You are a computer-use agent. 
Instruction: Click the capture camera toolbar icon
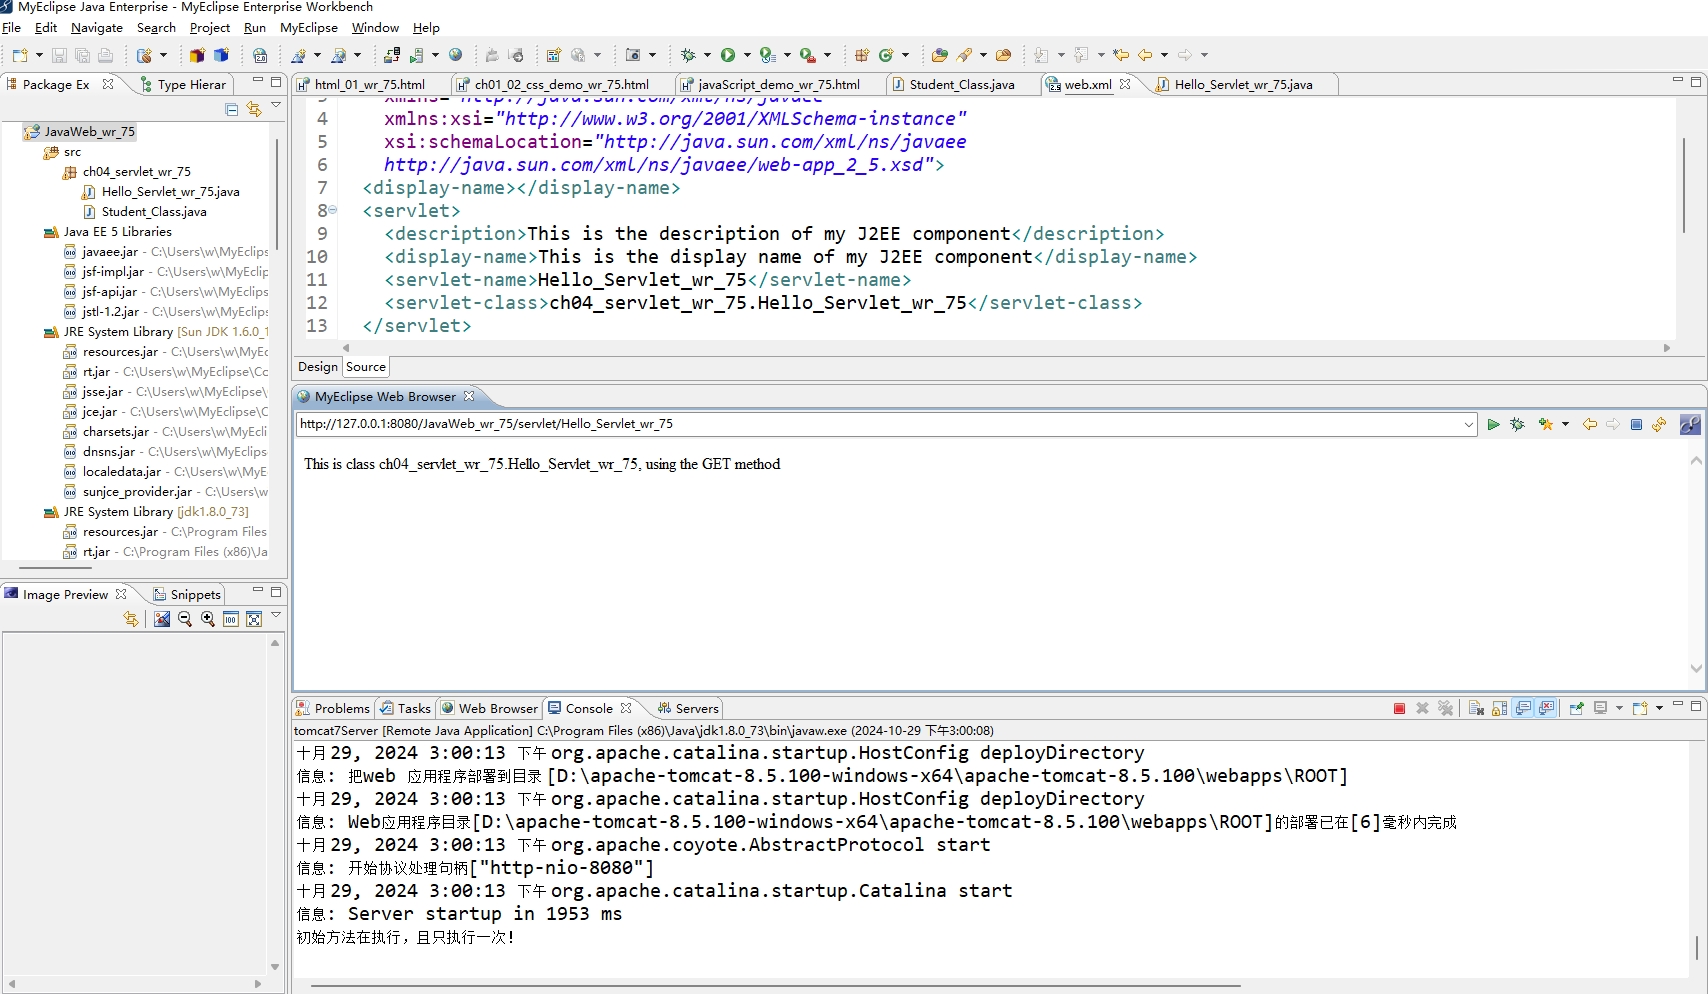click(x=633, y=55)
